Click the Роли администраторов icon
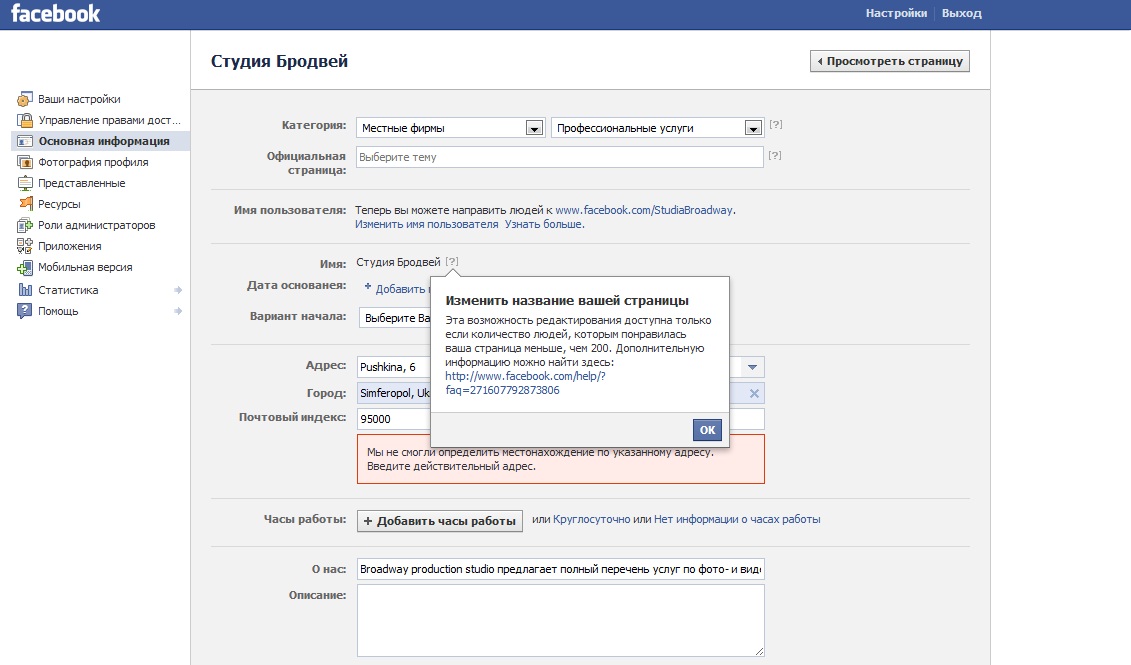This screenshot has width=1131, height=665. pyautogui.click(x=25, y=224)
